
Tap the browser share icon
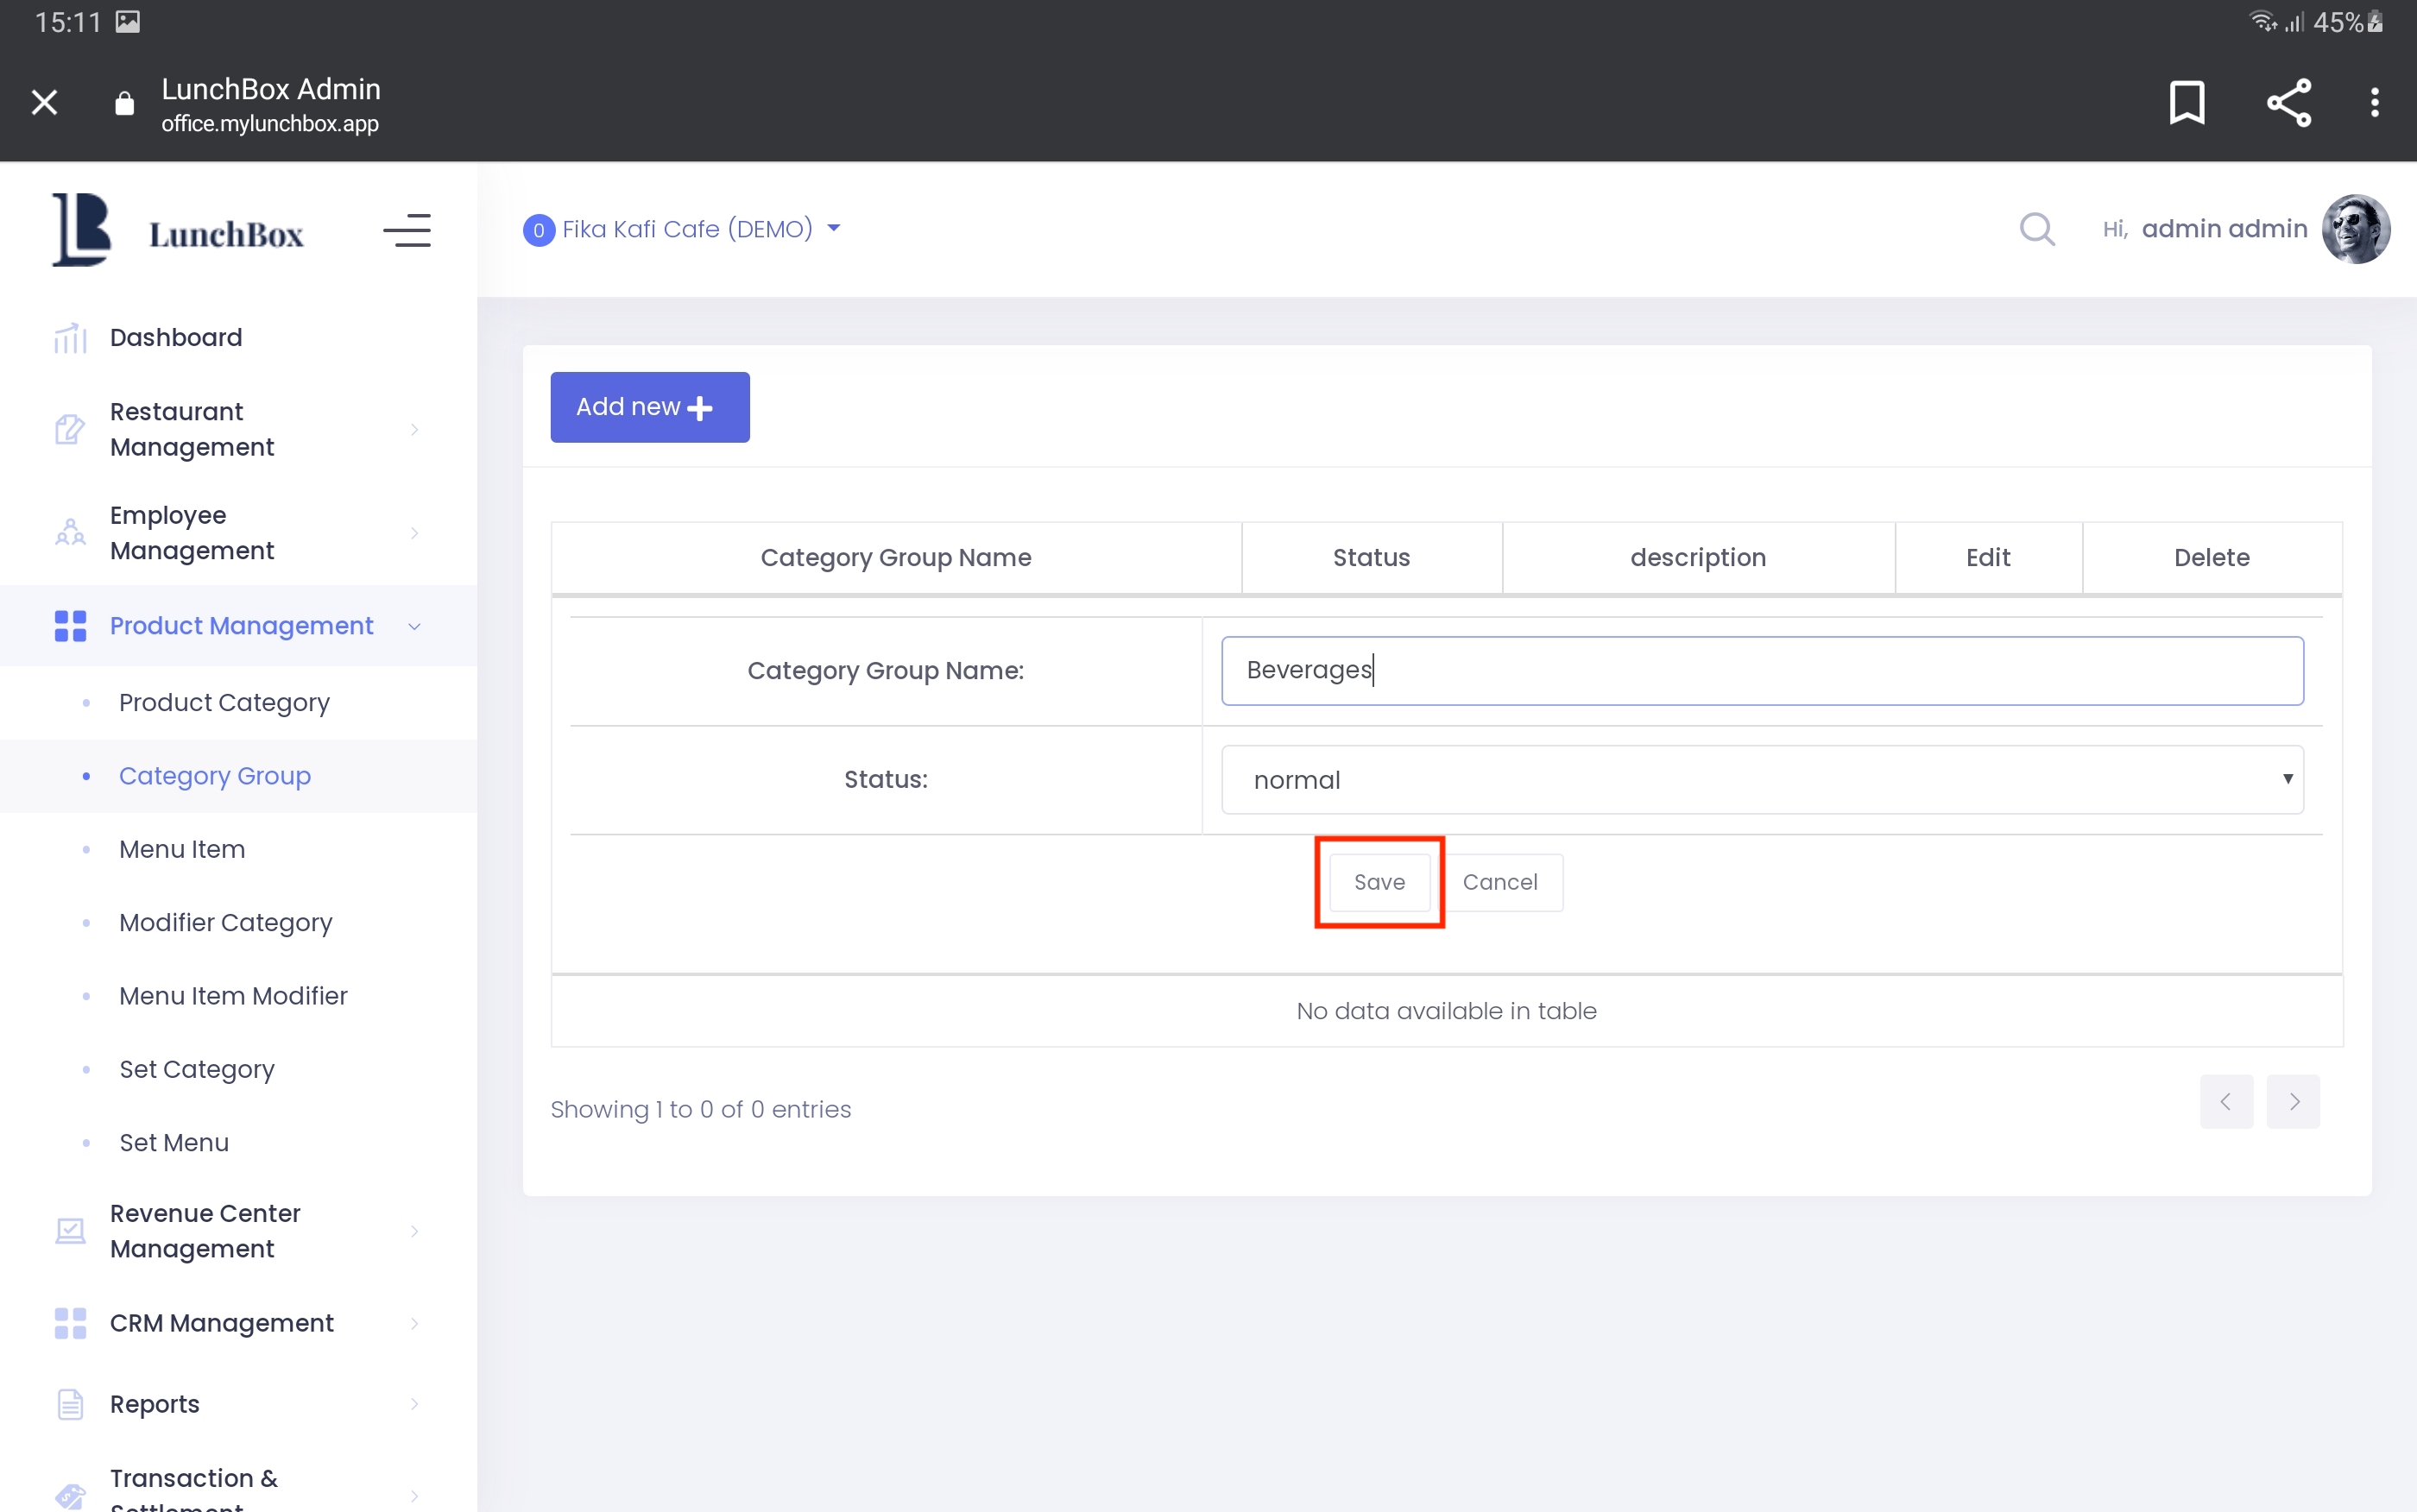[x=2288, y=102]
